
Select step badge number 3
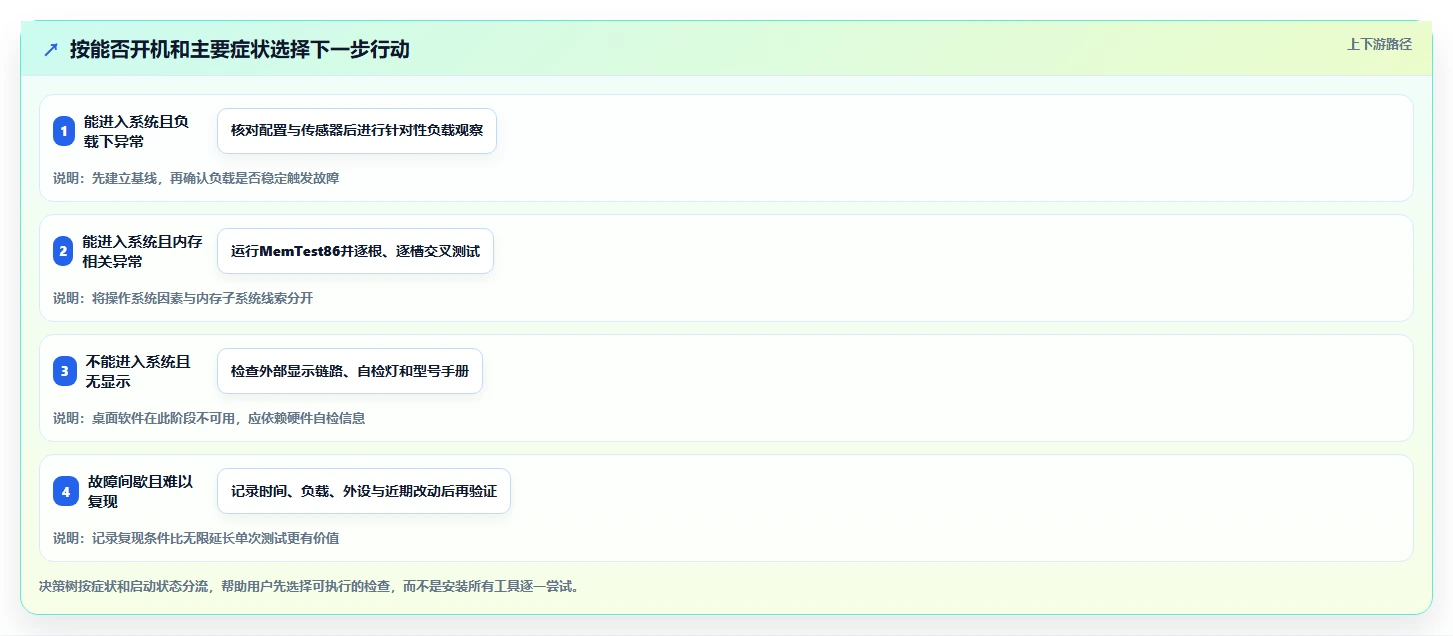point(64,371)
